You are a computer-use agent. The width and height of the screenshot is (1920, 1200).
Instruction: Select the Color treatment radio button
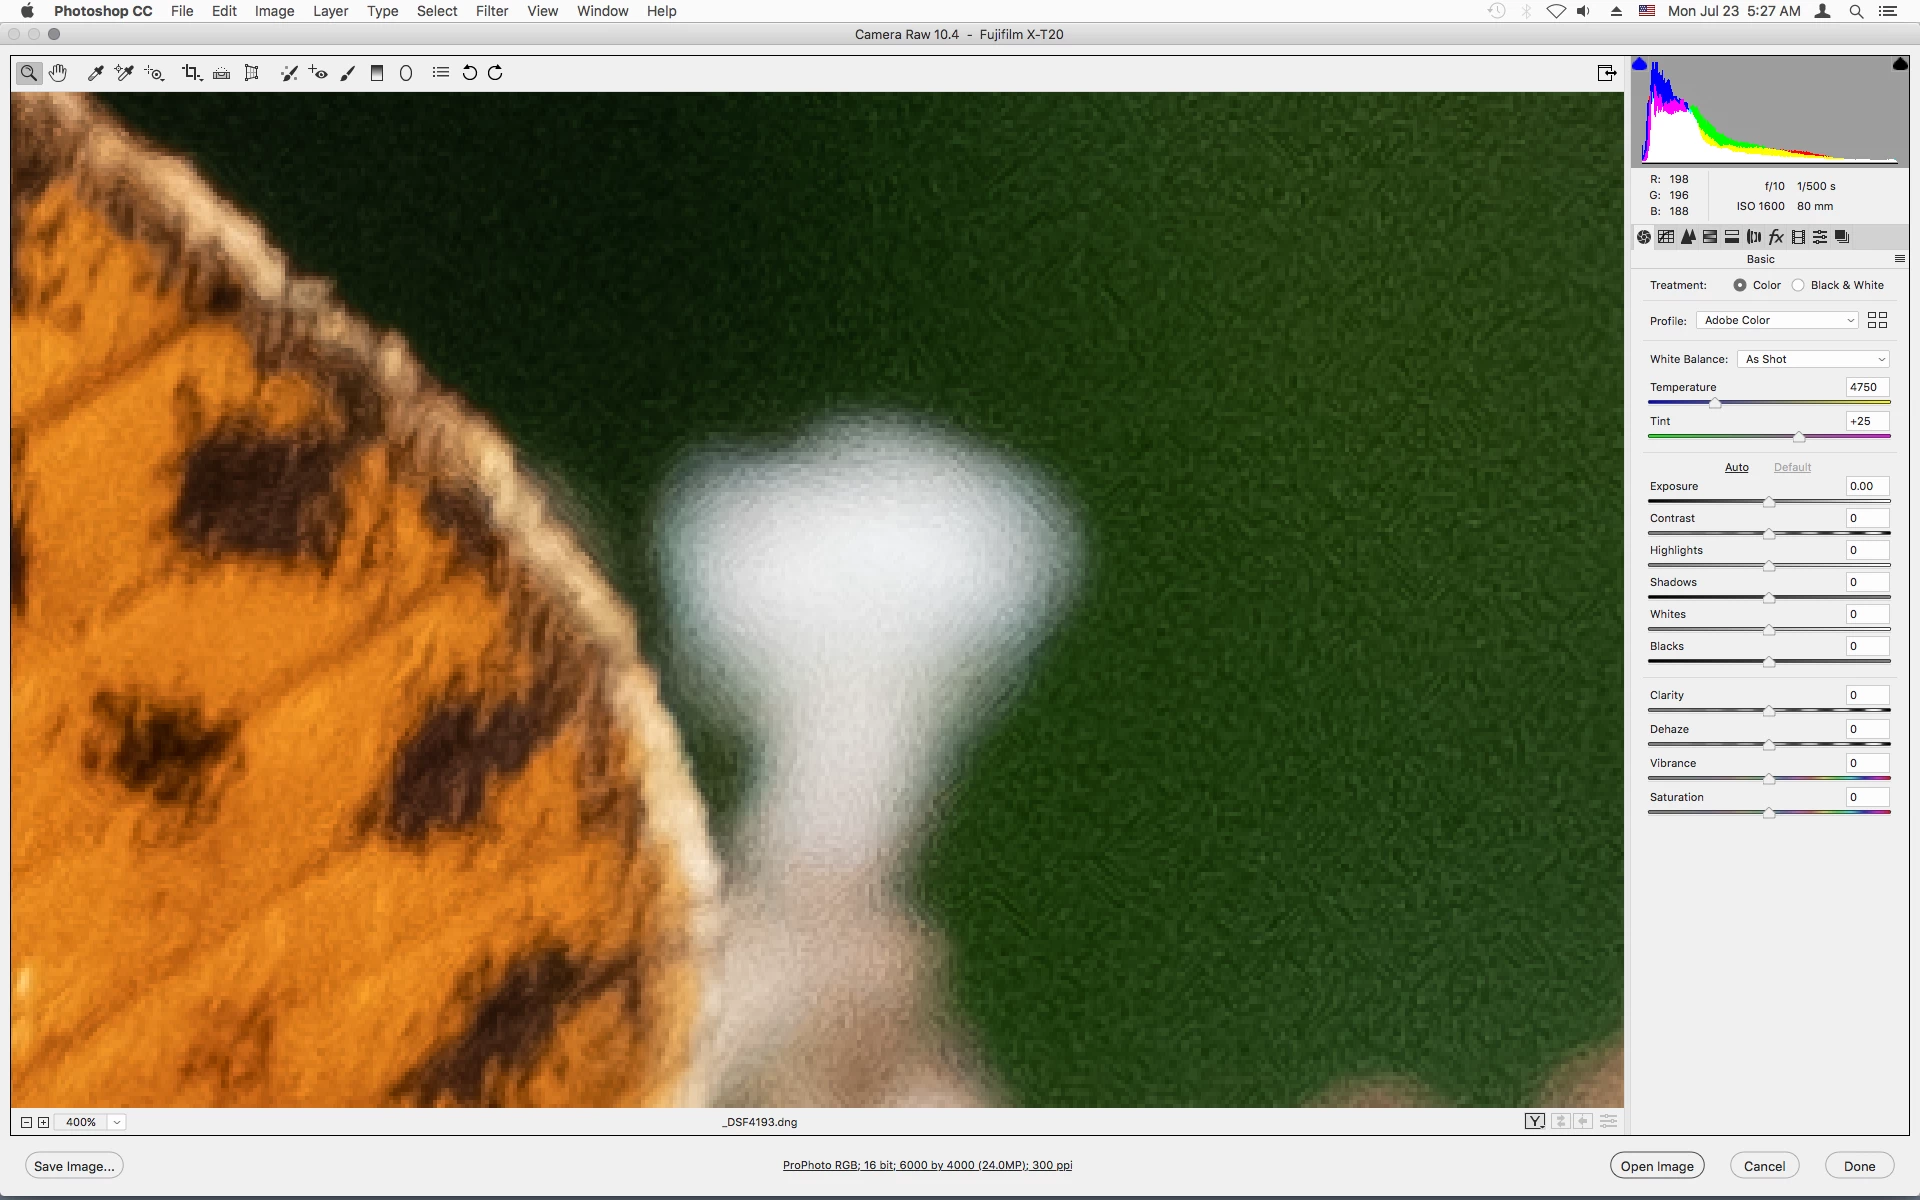pyautogui.click(x=1740, y=285)
